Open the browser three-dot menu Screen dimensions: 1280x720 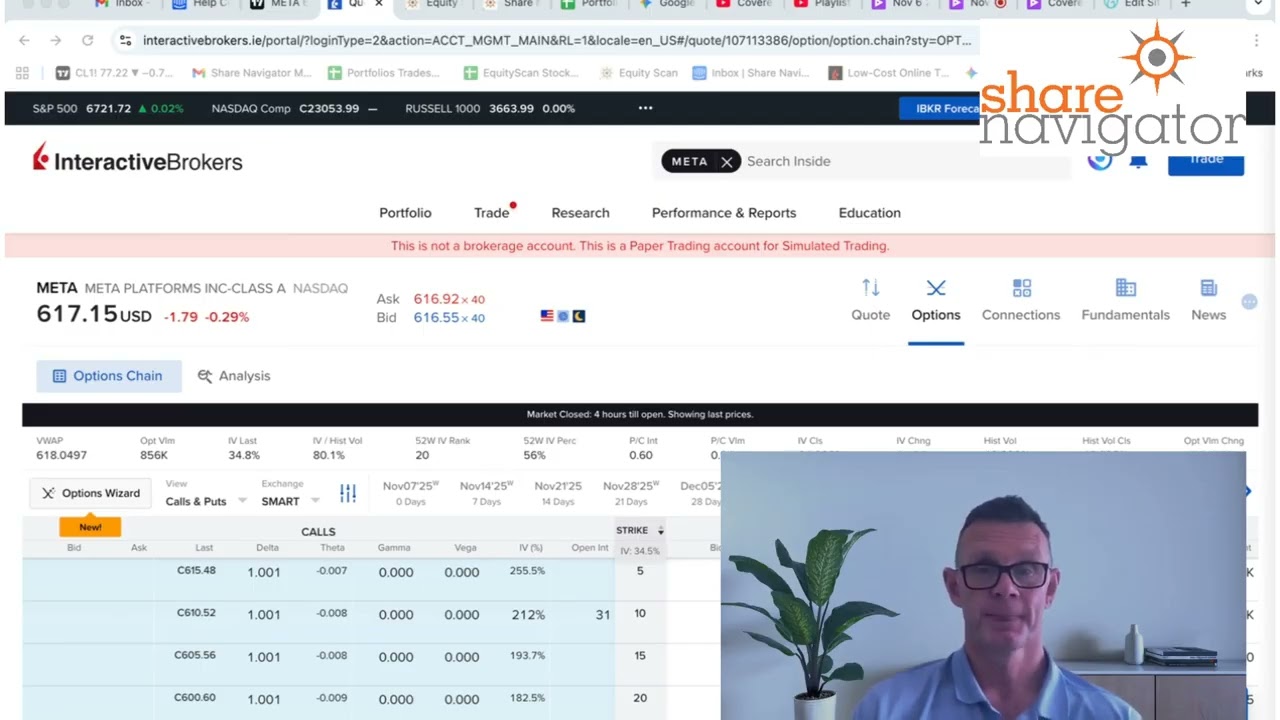pos(1256,40)
